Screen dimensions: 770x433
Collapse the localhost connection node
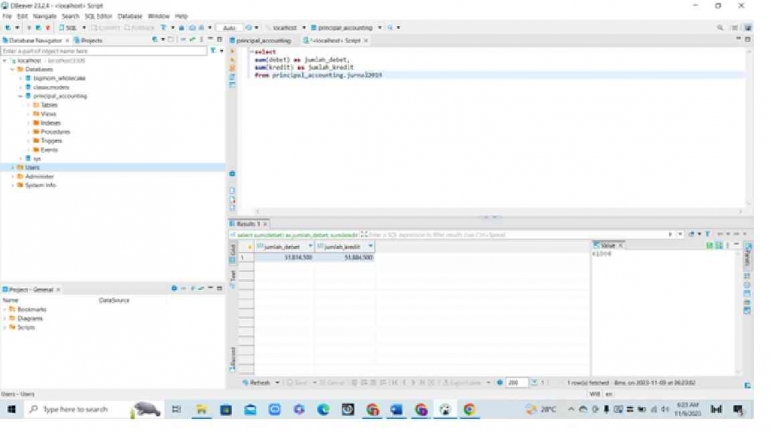(x=5, y=61)
